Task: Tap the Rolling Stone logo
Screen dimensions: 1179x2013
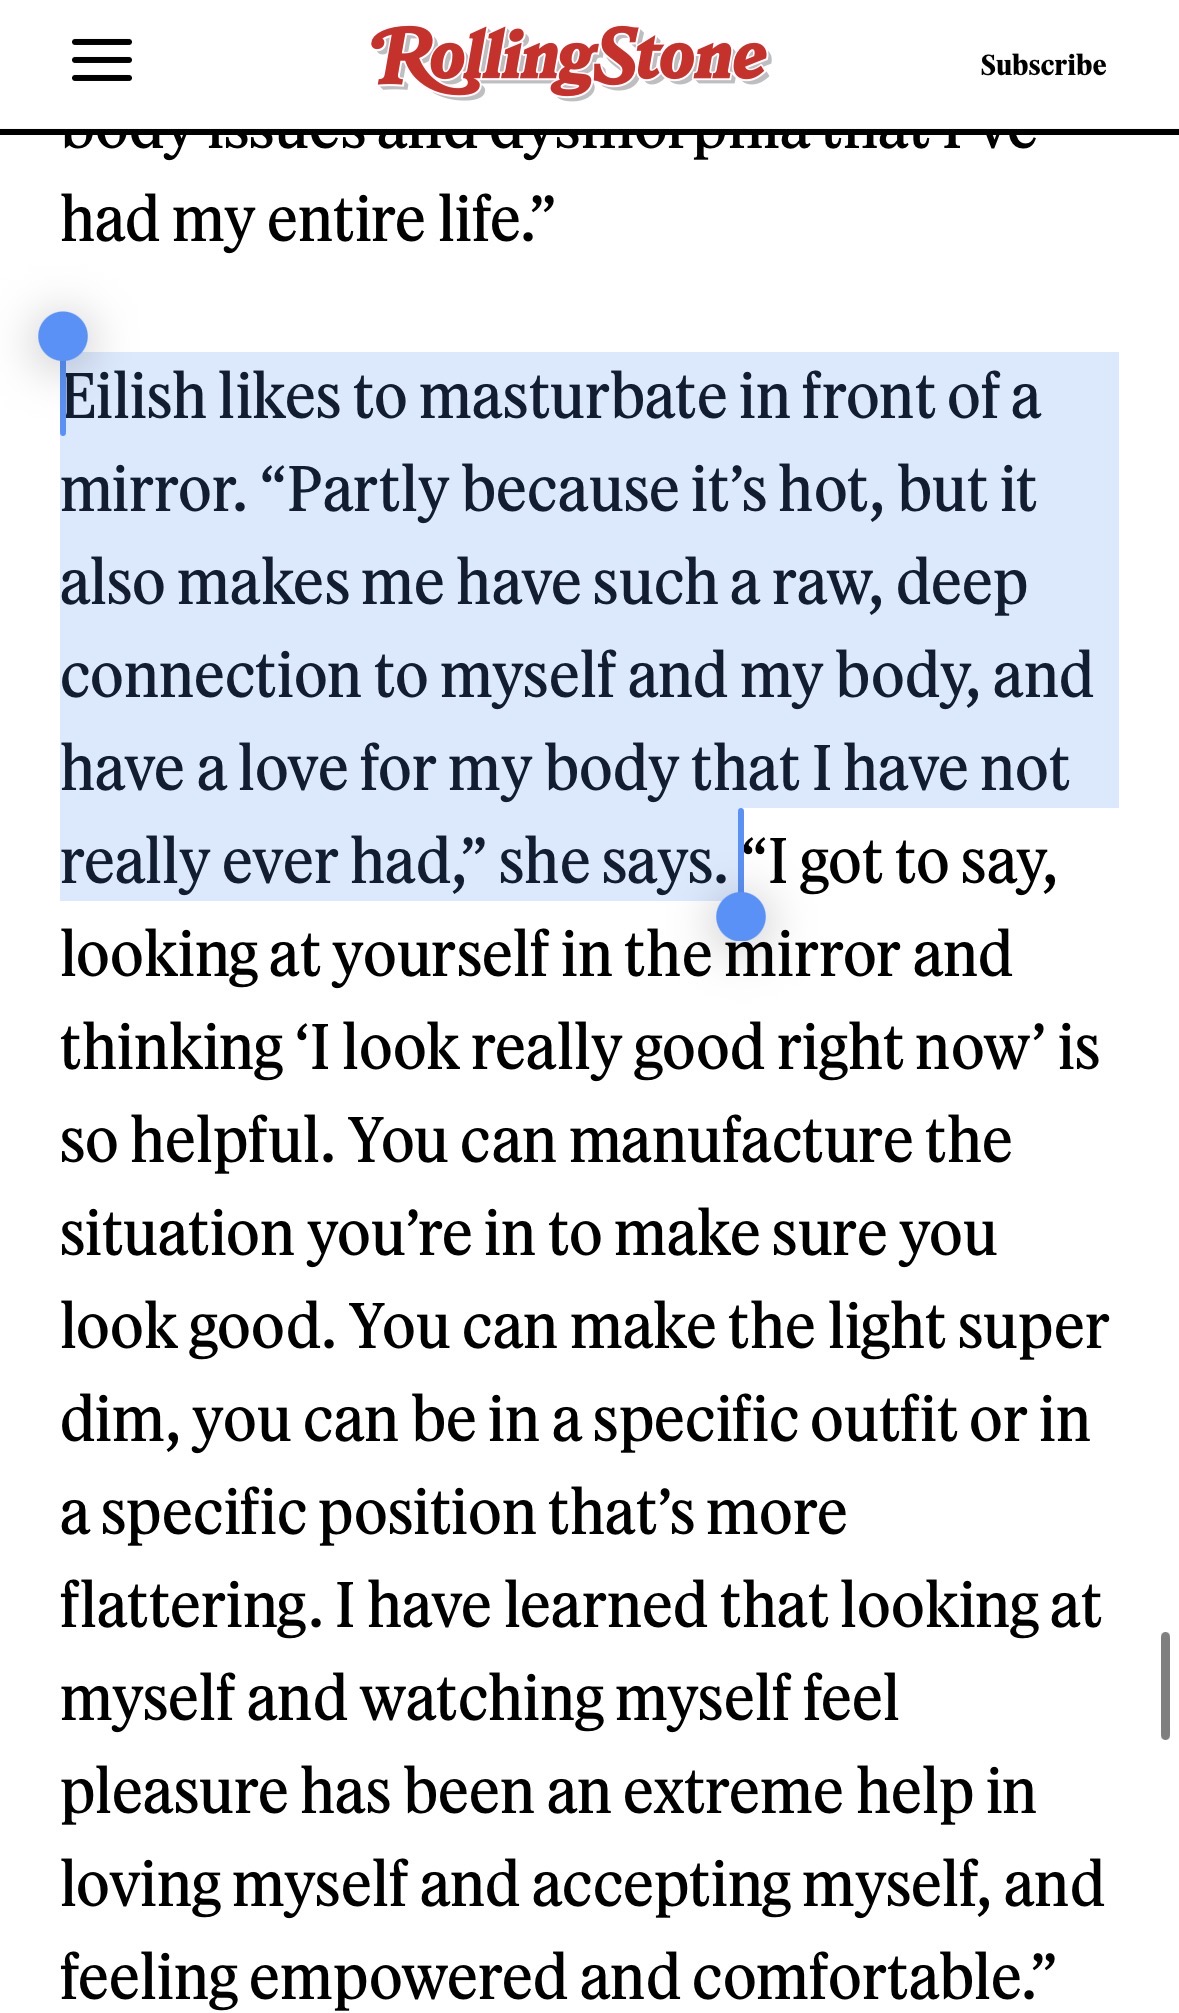Action: click(x=569, y=60)
